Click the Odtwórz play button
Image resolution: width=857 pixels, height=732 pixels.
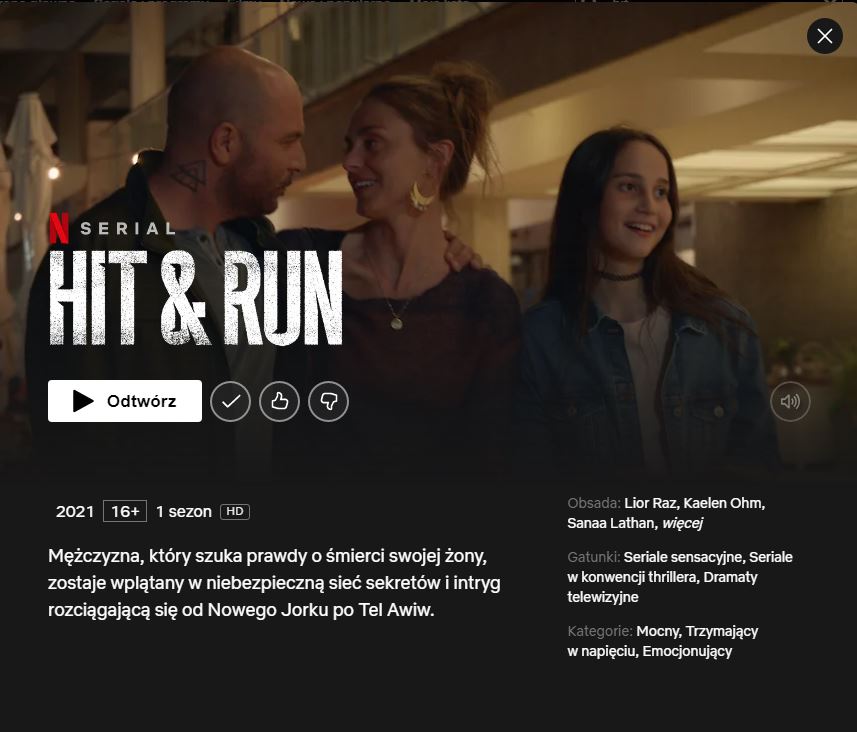point(125,401)
